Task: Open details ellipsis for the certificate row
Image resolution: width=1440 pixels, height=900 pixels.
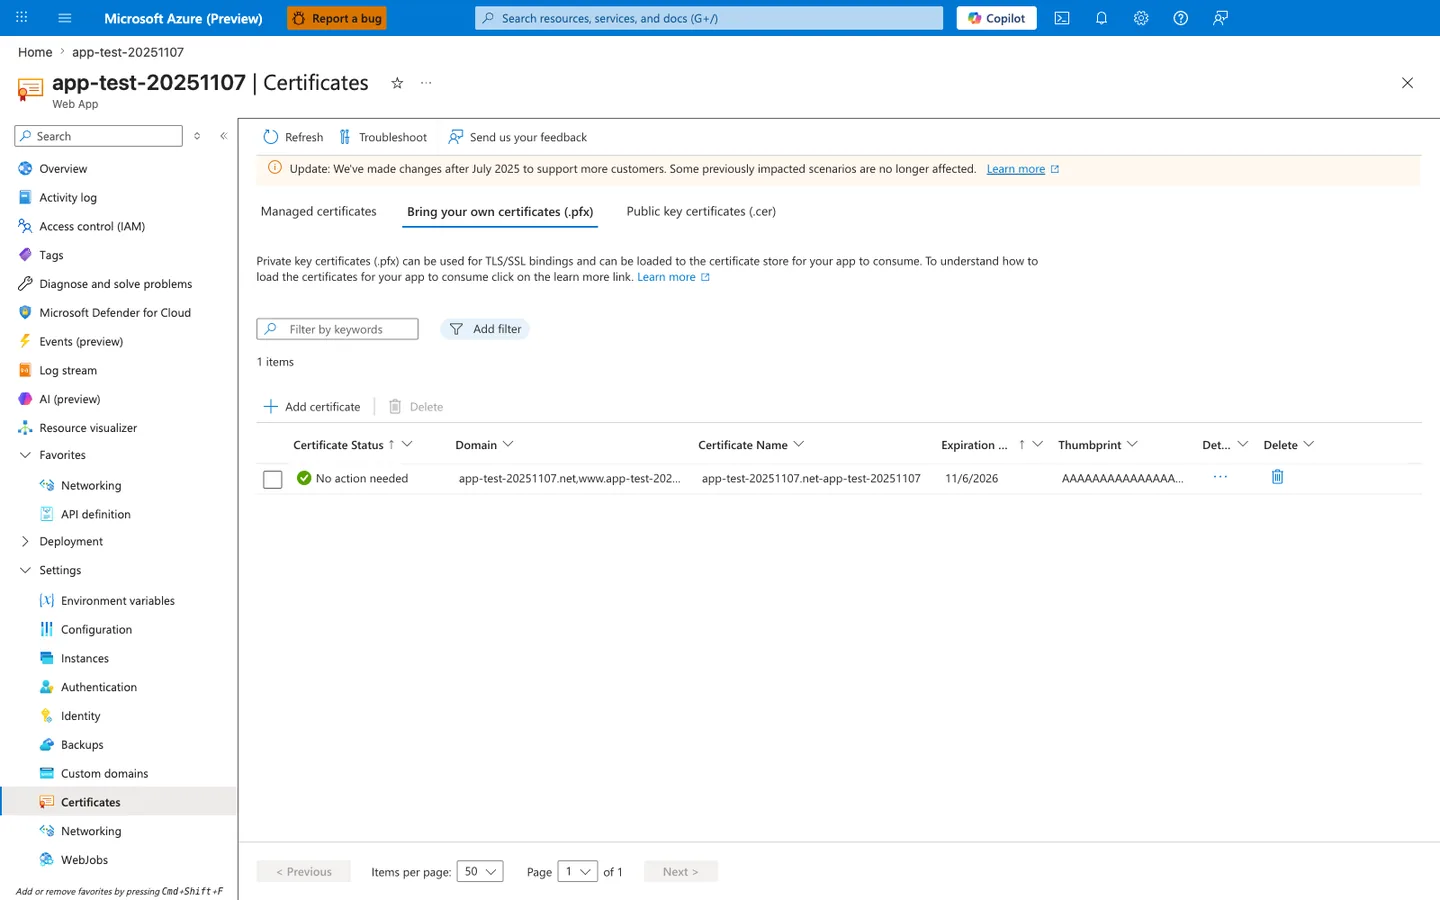Action: click(1220, 477)
